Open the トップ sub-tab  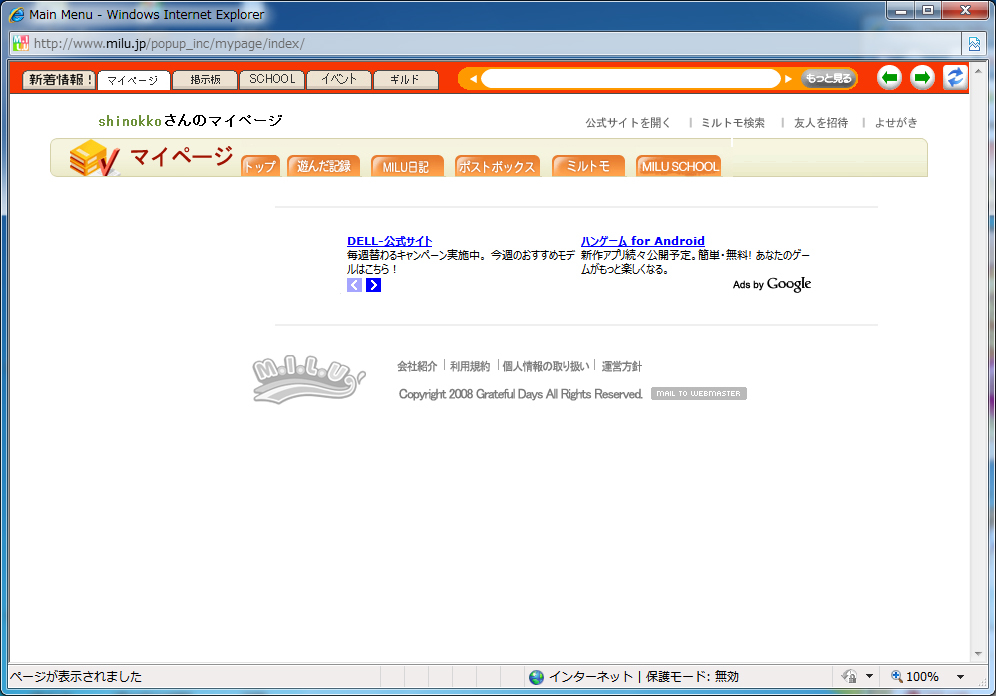point(260,166)
